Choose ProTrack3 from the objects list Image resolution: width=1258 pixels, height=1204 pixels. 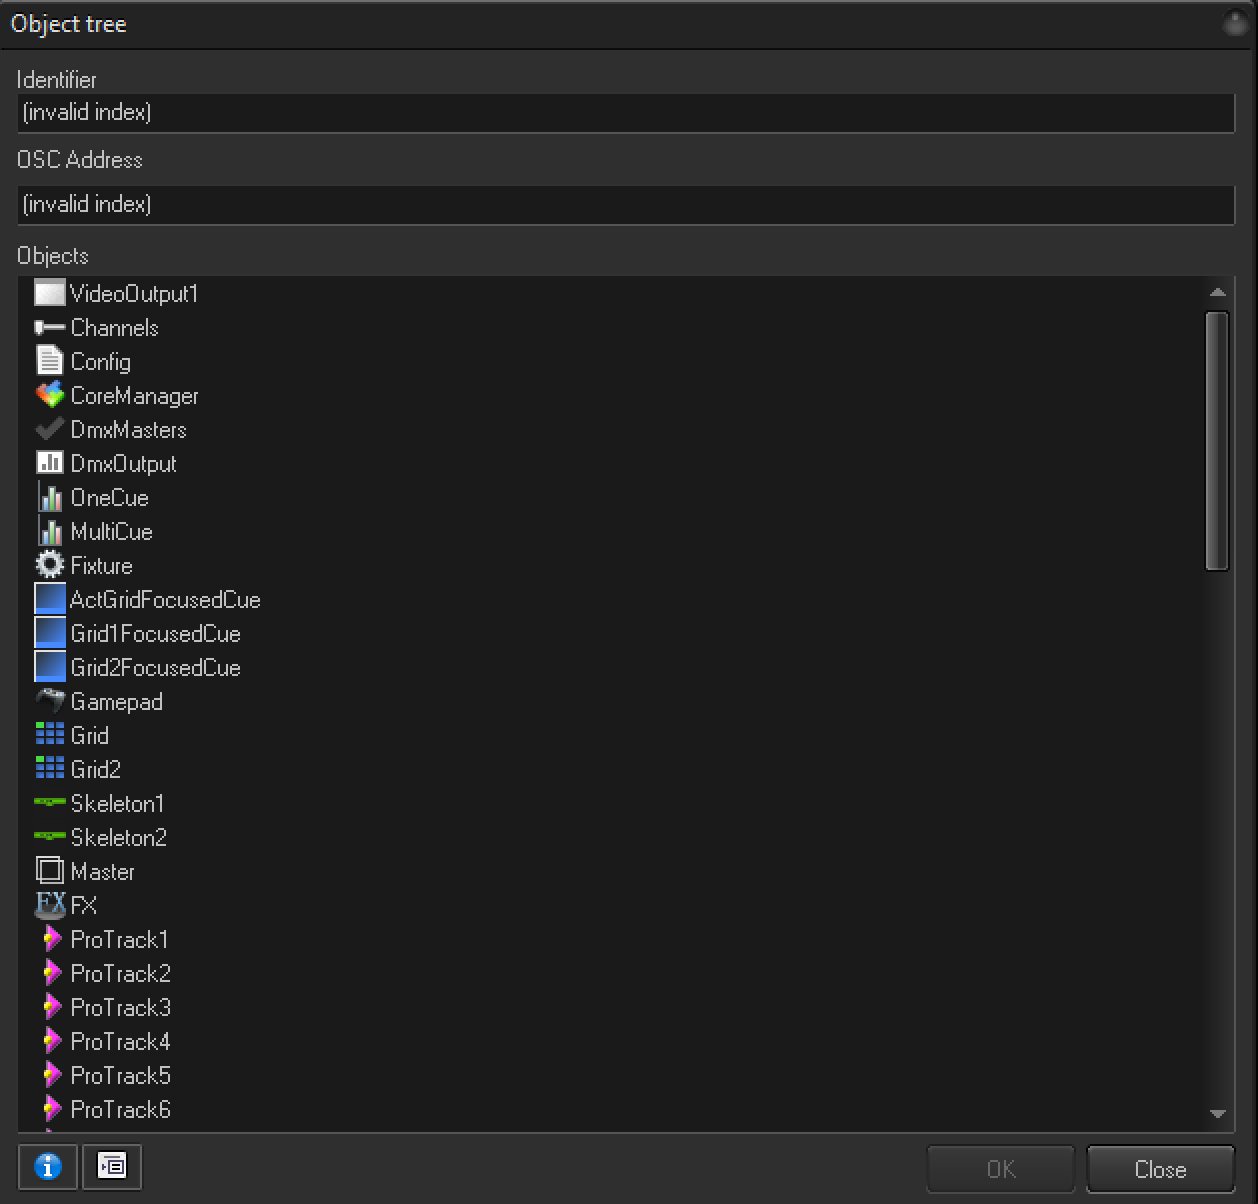(120, 1008)
